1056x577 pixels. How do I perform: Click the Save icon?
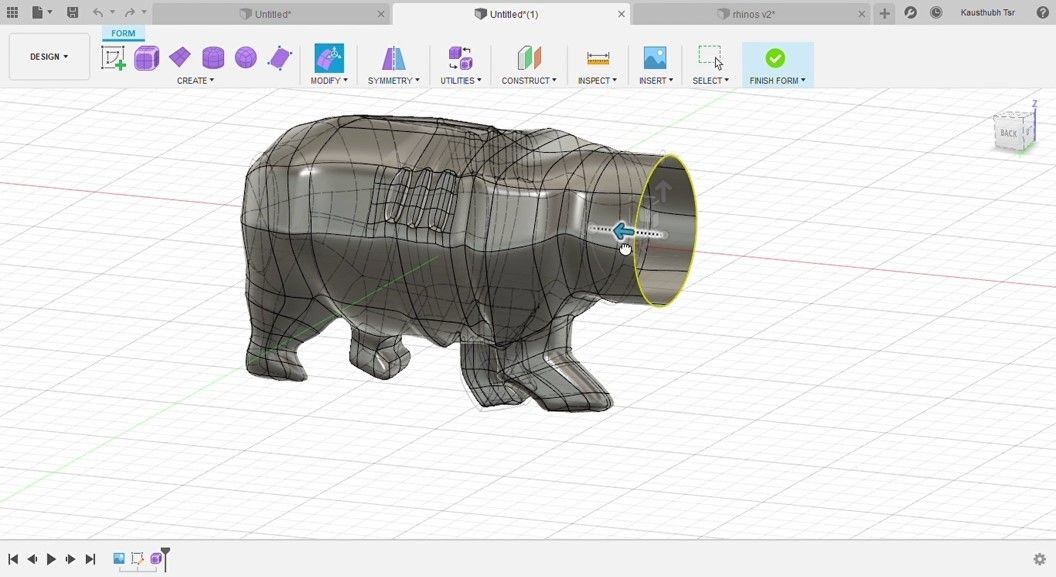(x=72, y=12)
